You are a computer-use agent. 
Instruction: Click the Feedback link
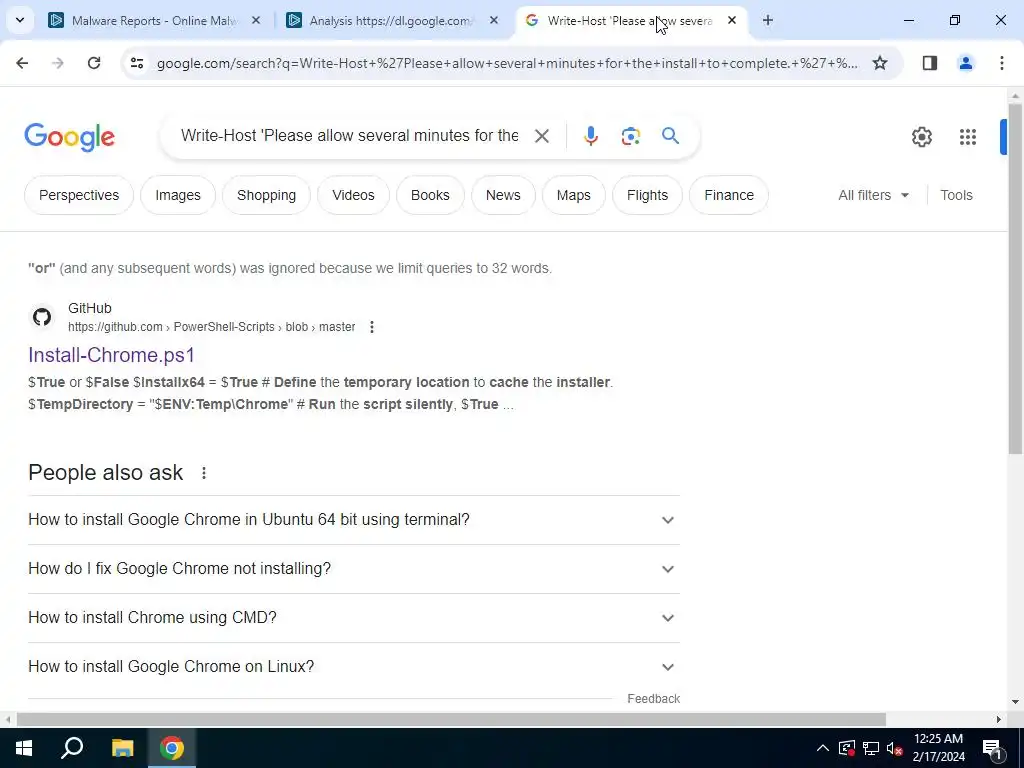653,699
